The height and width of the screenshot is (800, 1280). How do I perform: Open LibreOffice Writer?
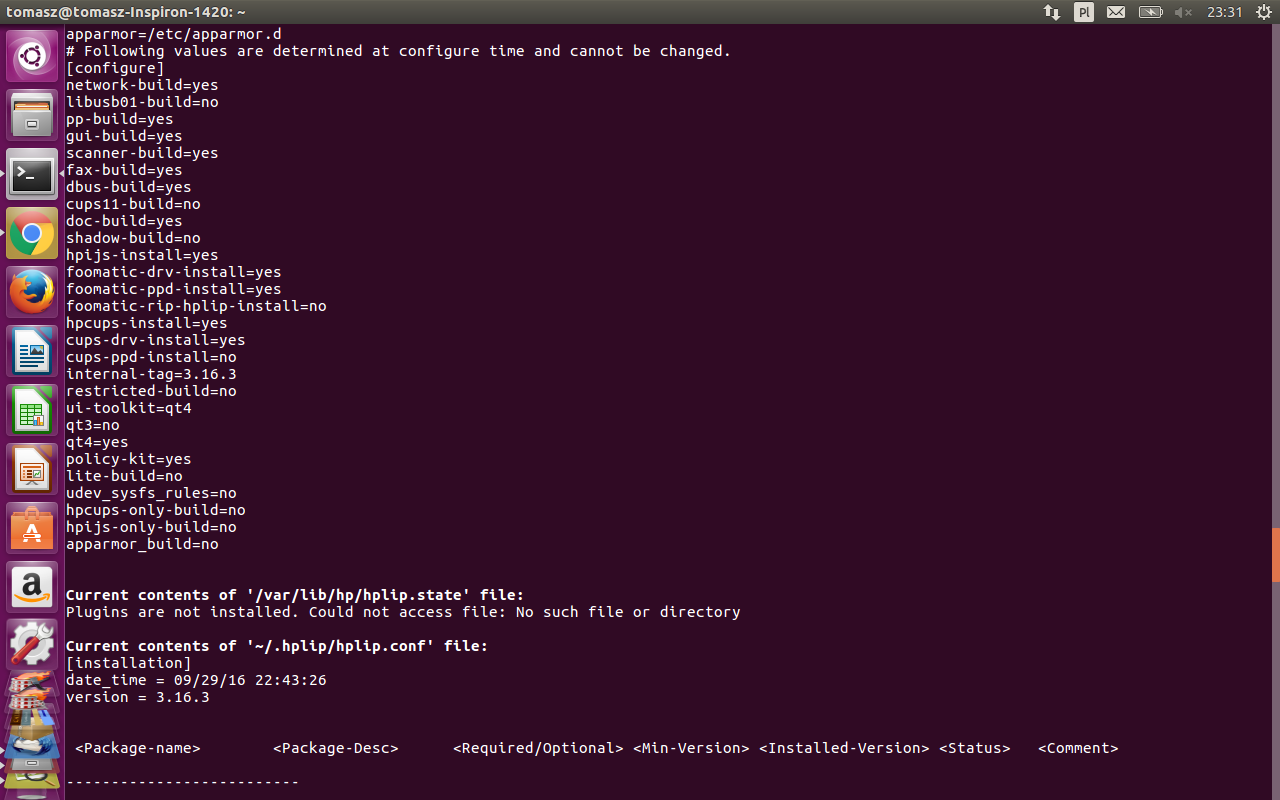[x=32, y=351]
